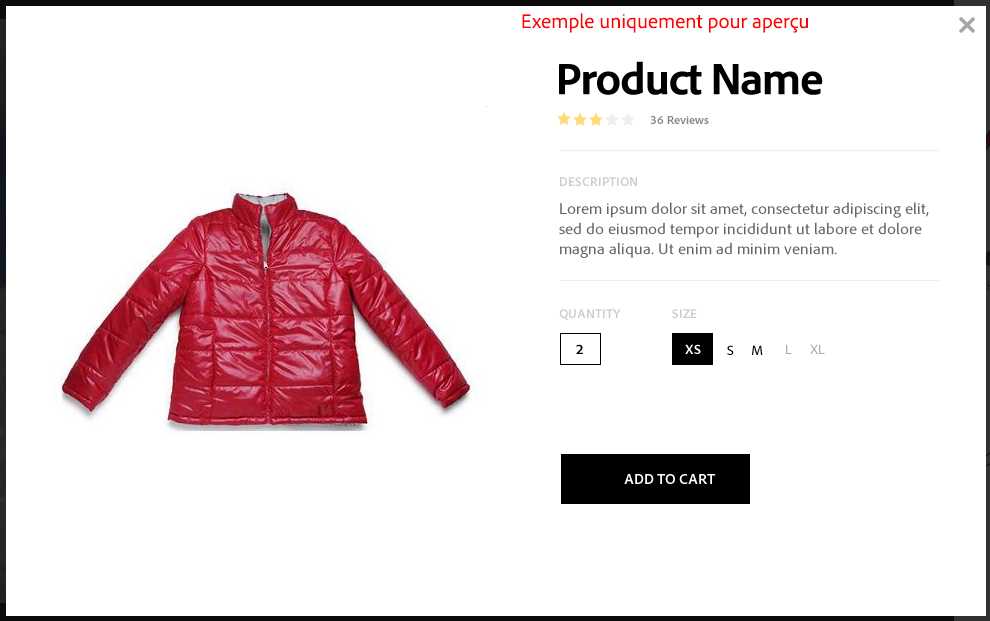This screenshot has height=621, width=990.
Task: Click the second rating star
Action: pos(580,119)
